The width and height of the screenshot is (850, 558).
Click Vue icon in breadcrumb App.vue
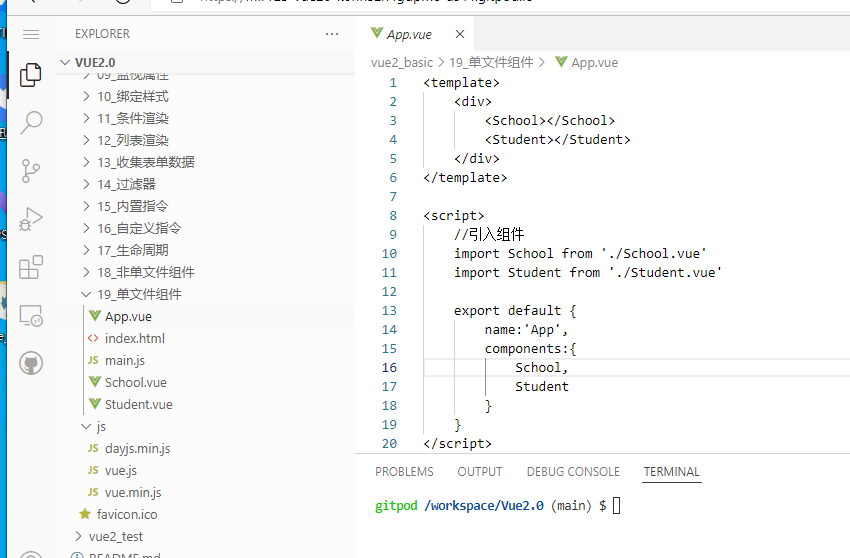[x=561, y=62]
